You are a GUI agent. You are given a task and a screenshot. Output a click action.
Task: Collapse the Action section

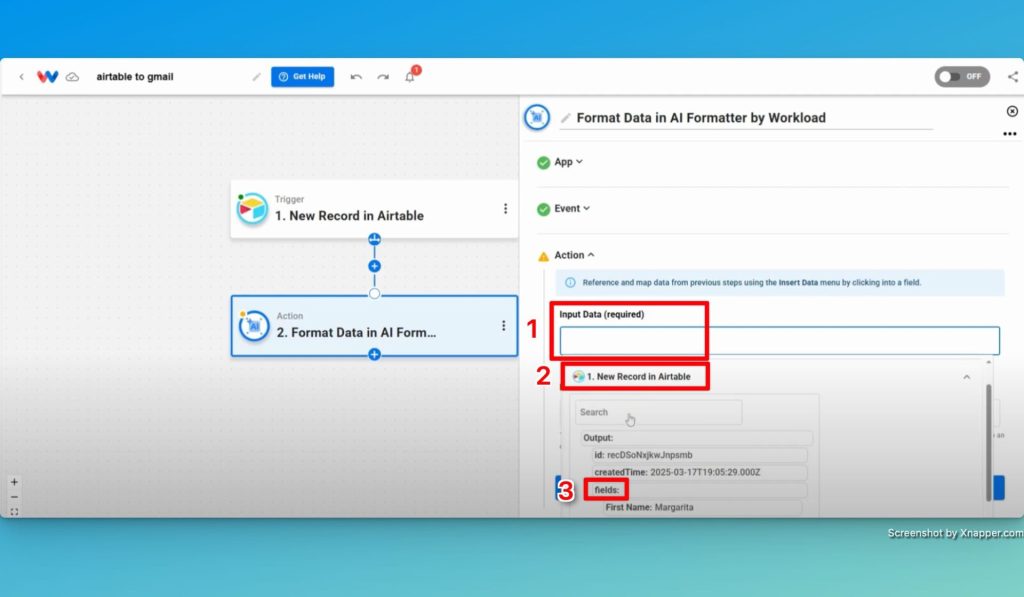click(x=575, y=255)
